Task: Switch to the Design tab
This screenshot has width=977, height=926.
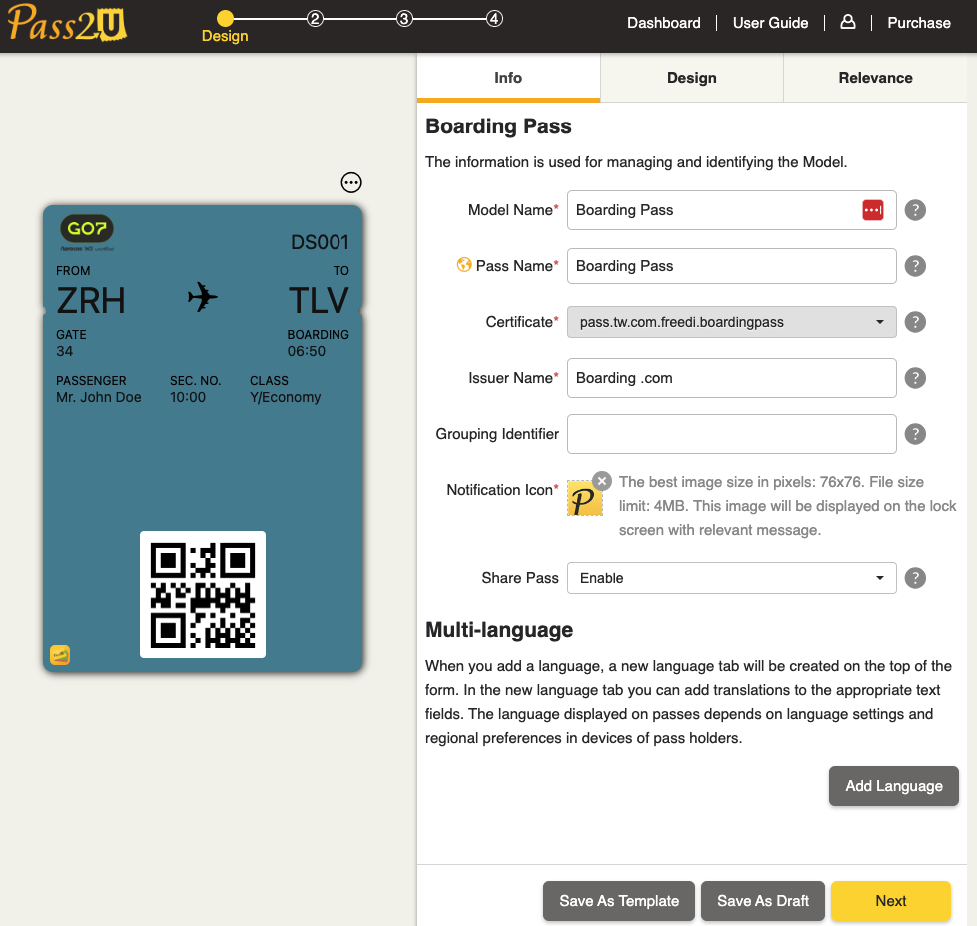Action: 691,77
